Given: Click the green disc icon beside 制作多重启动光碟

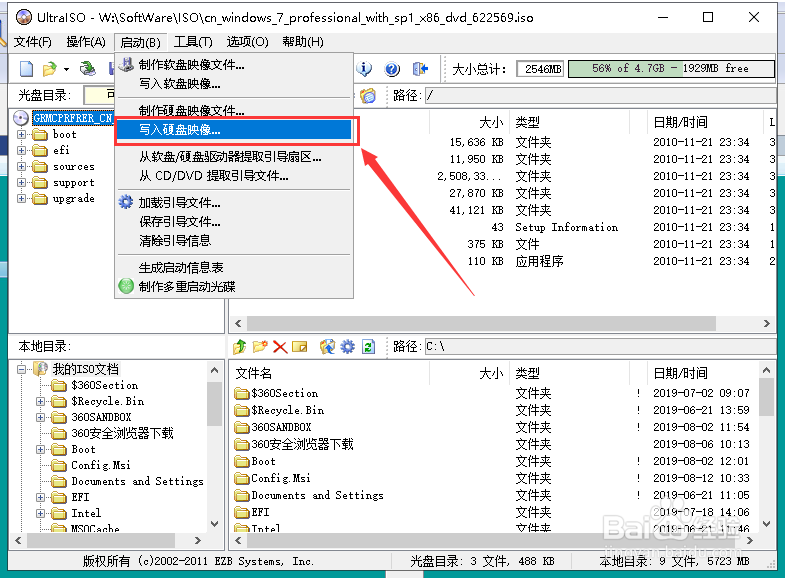Looking at the screenshot, I should tap(126, 286).
